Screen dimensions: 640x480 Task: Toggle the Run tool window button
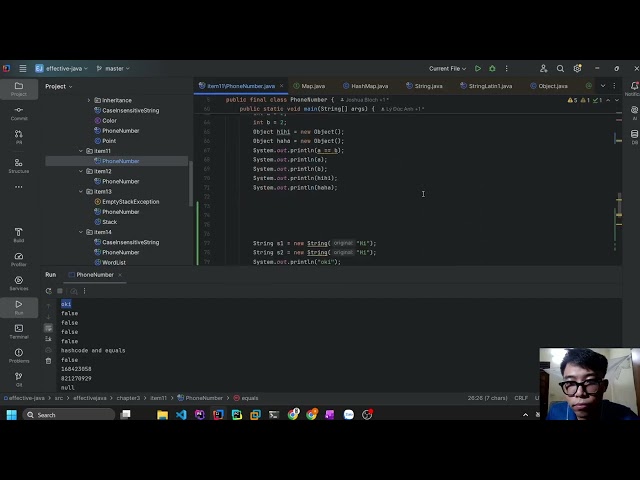19,307
